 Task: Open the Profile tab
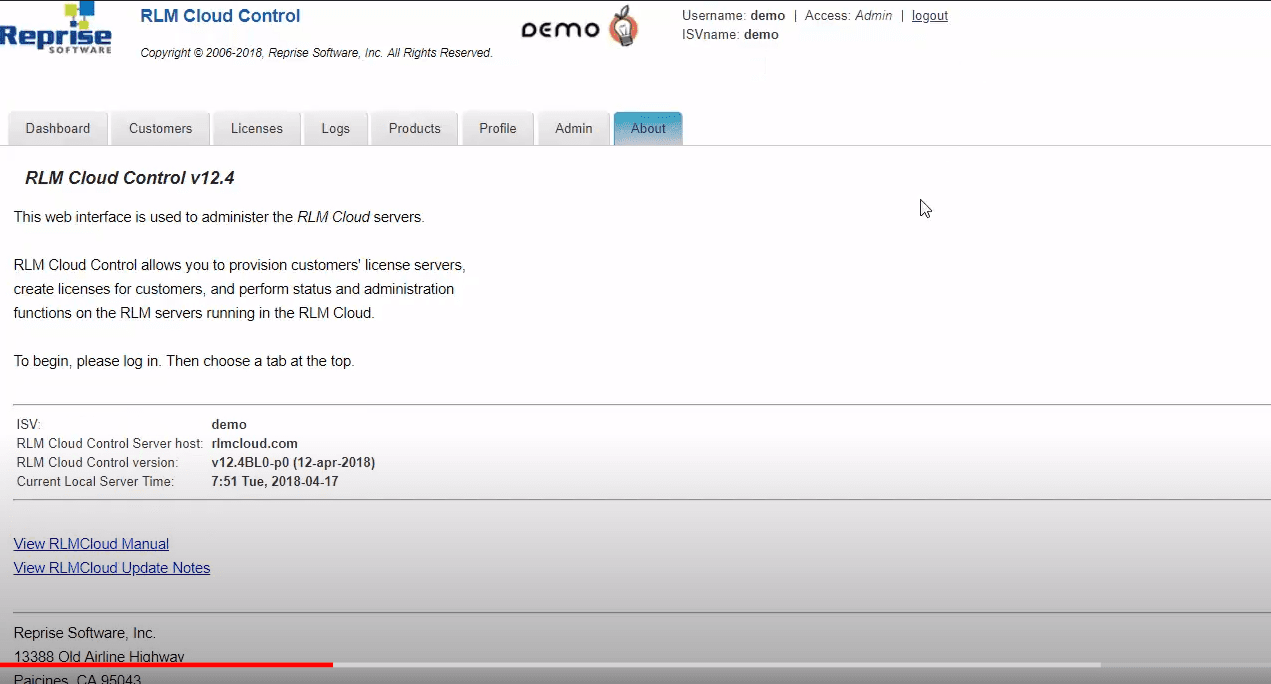(x=498, y=128)
